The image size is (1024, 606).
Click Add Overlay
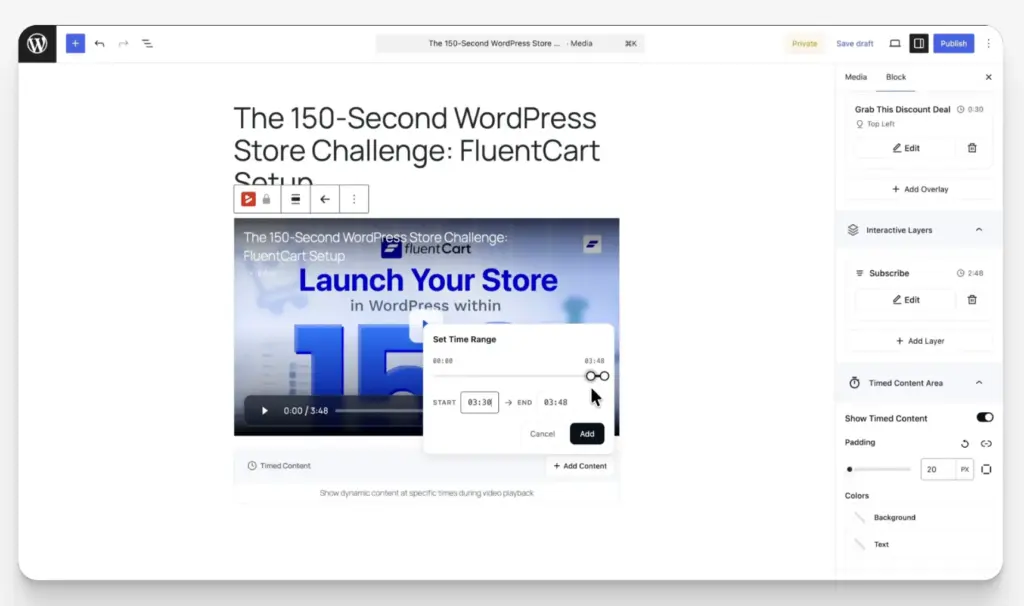[x=920, y=189]
